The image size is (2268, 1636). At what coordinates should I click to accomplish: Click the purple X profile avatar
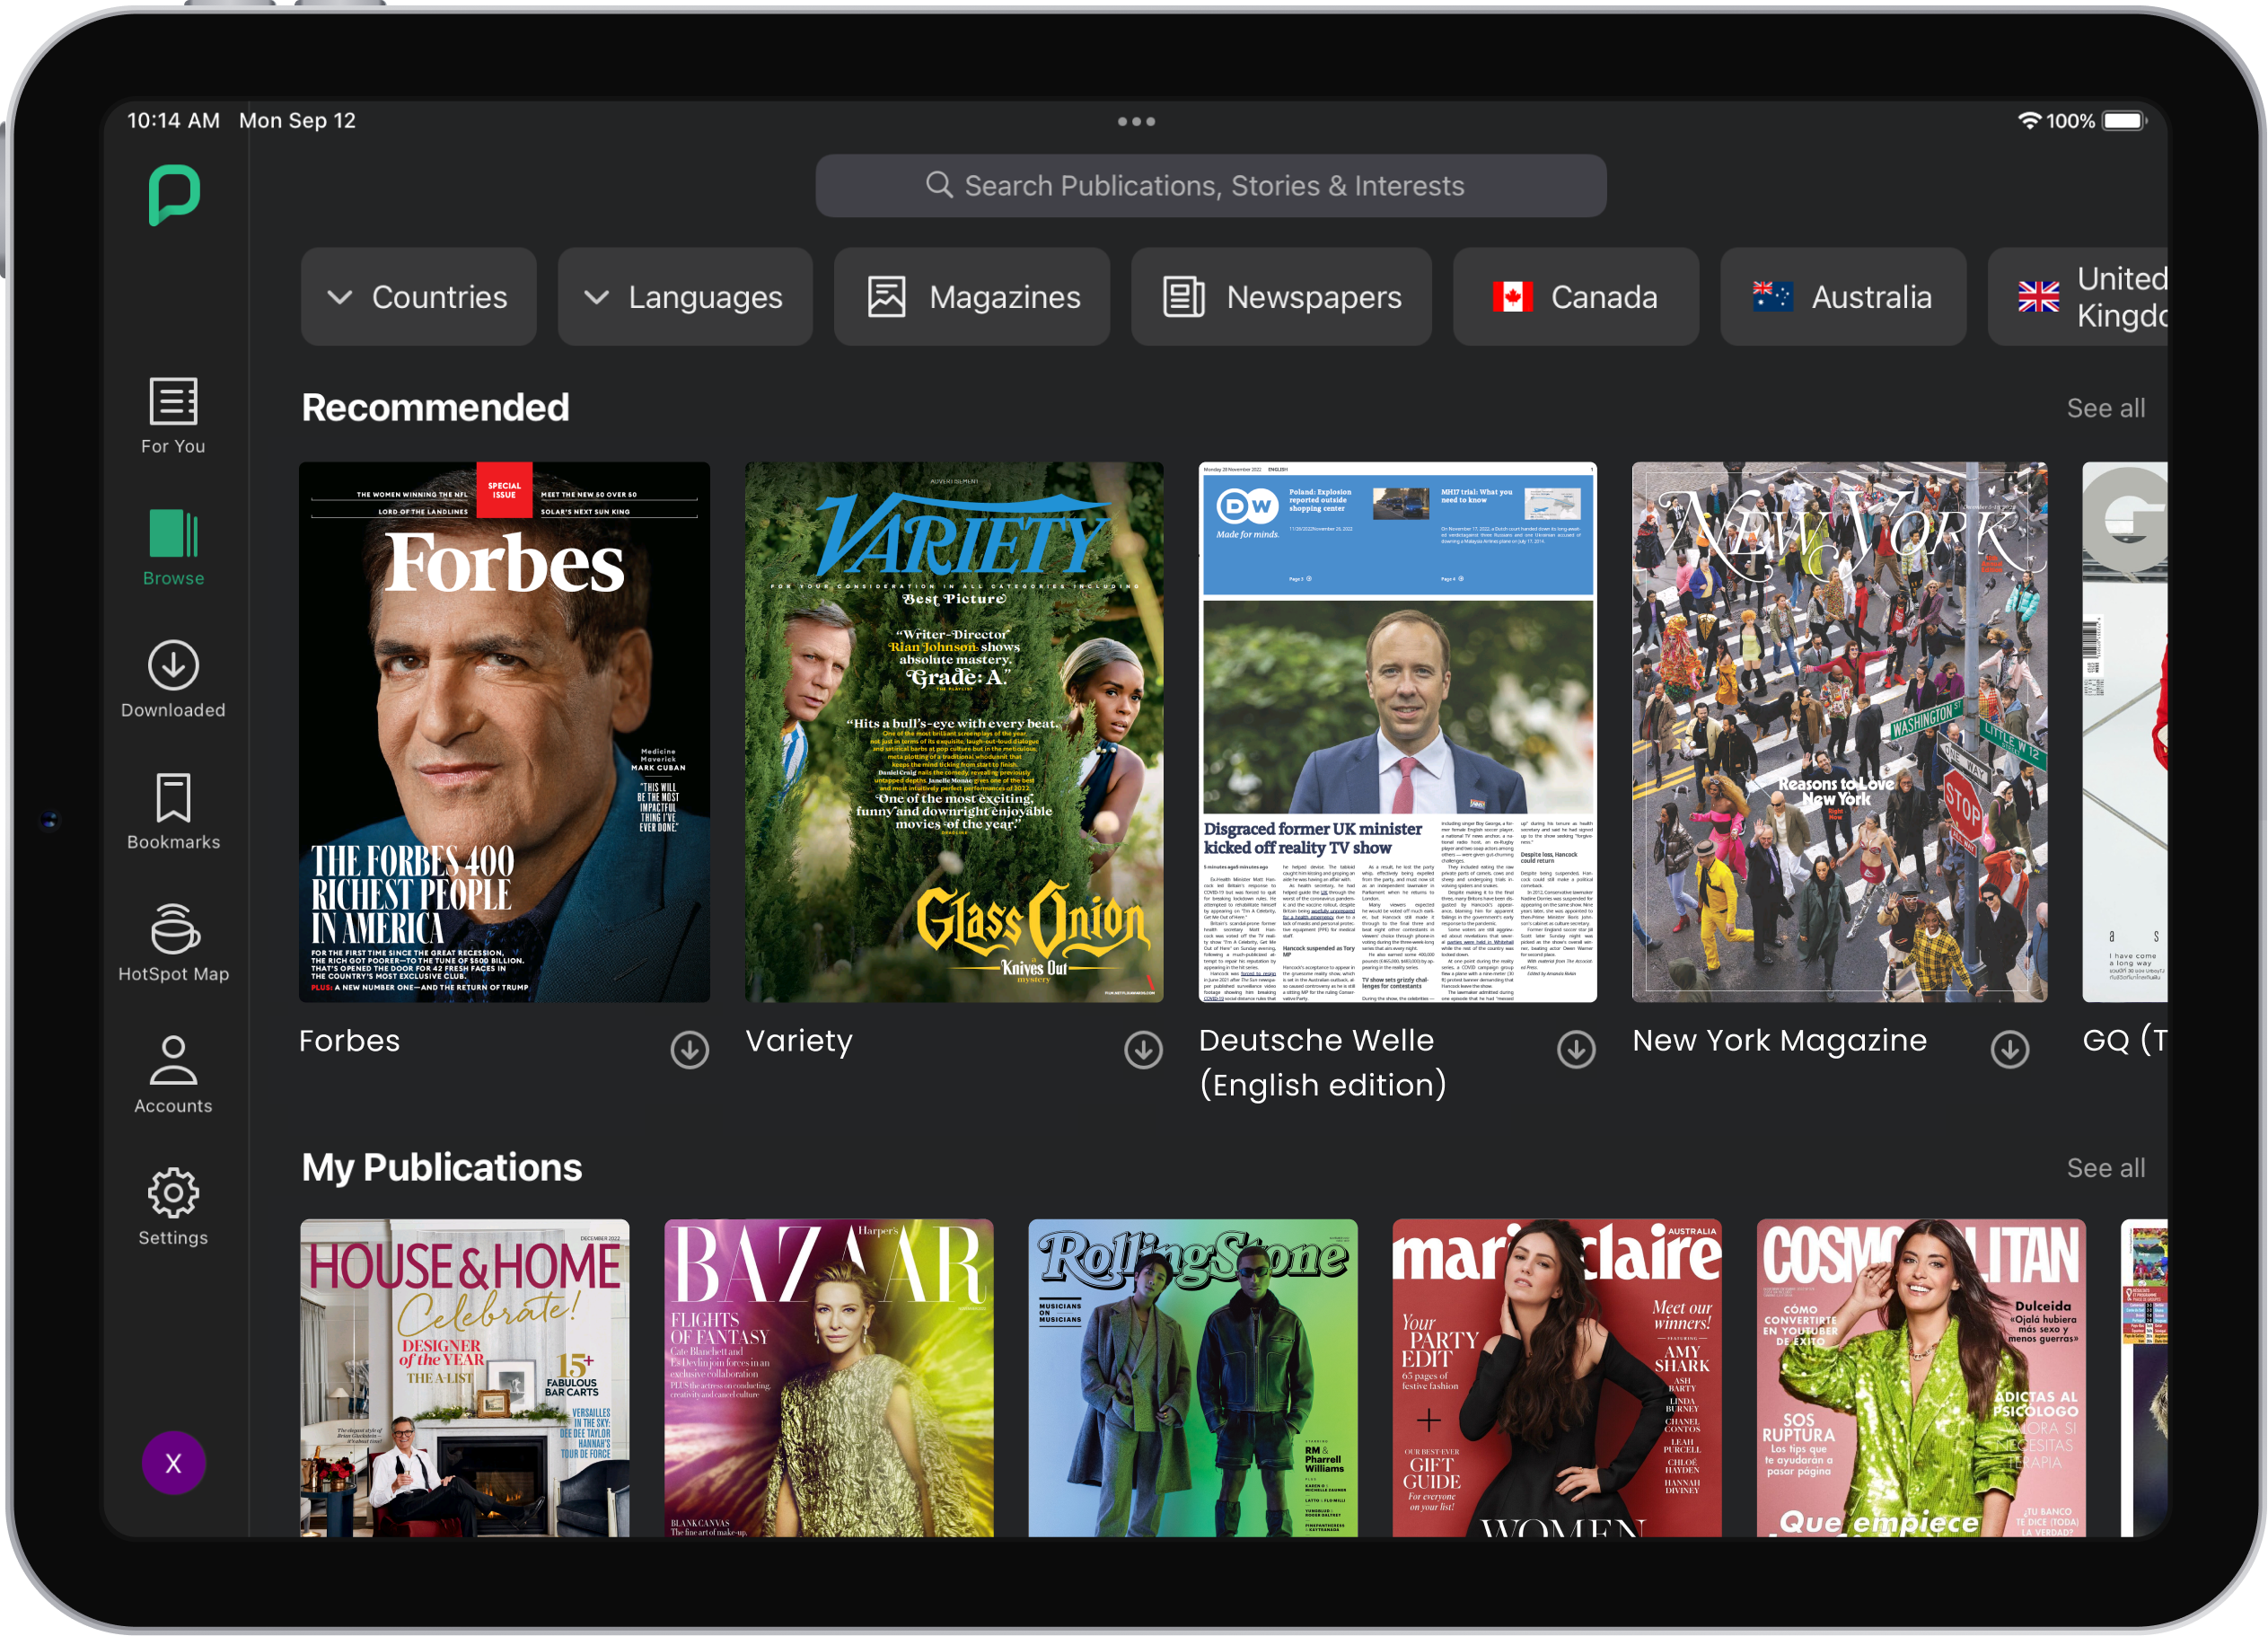tap(173, 1463)
